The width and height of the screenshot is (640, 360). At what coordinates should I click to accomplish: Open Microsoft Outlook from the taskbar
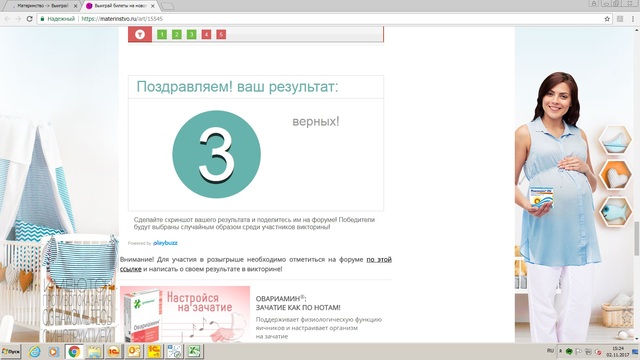click(134, 351)
